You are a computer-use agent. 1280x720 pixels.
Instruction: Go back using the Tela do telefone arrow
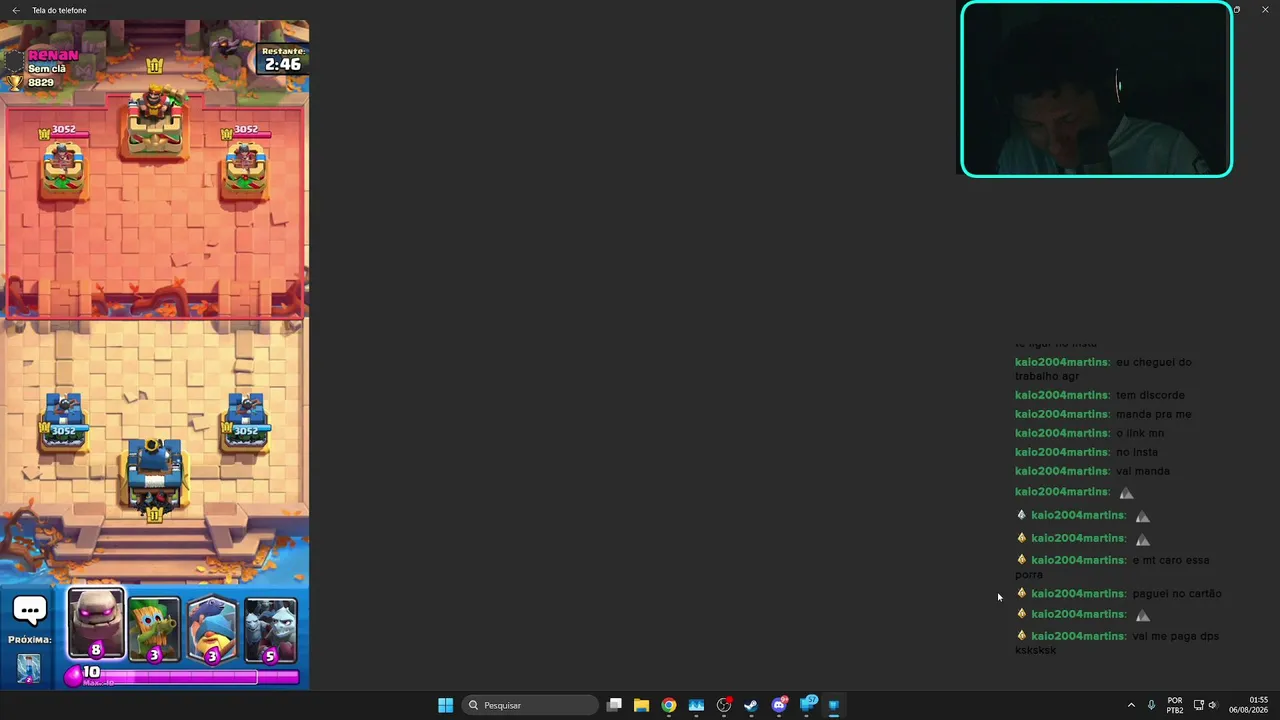pyautogui.click(x=16, y=10)
